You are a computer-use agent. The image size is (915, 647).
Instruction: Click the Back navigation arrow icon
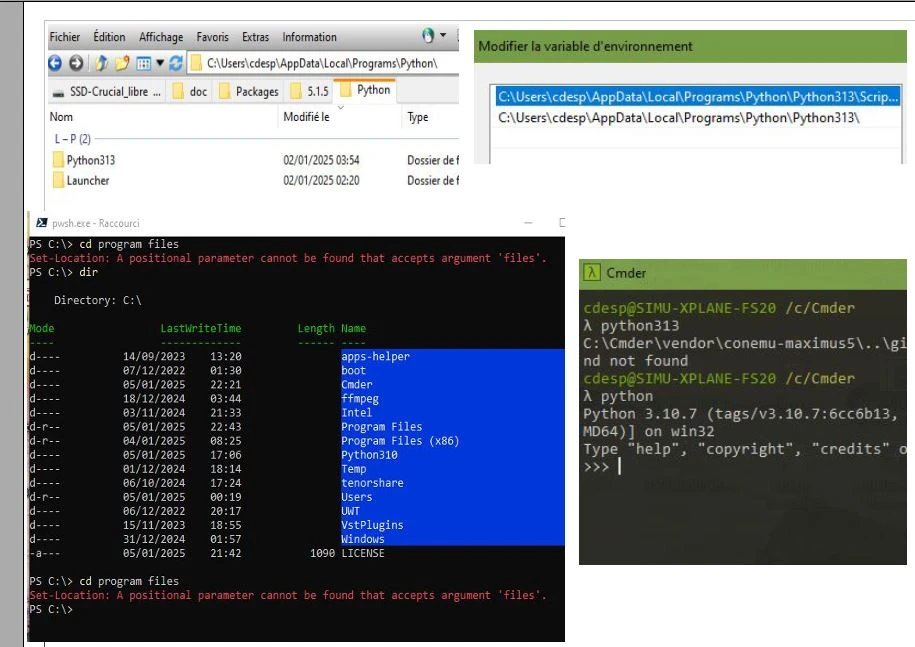coord(56,64)
